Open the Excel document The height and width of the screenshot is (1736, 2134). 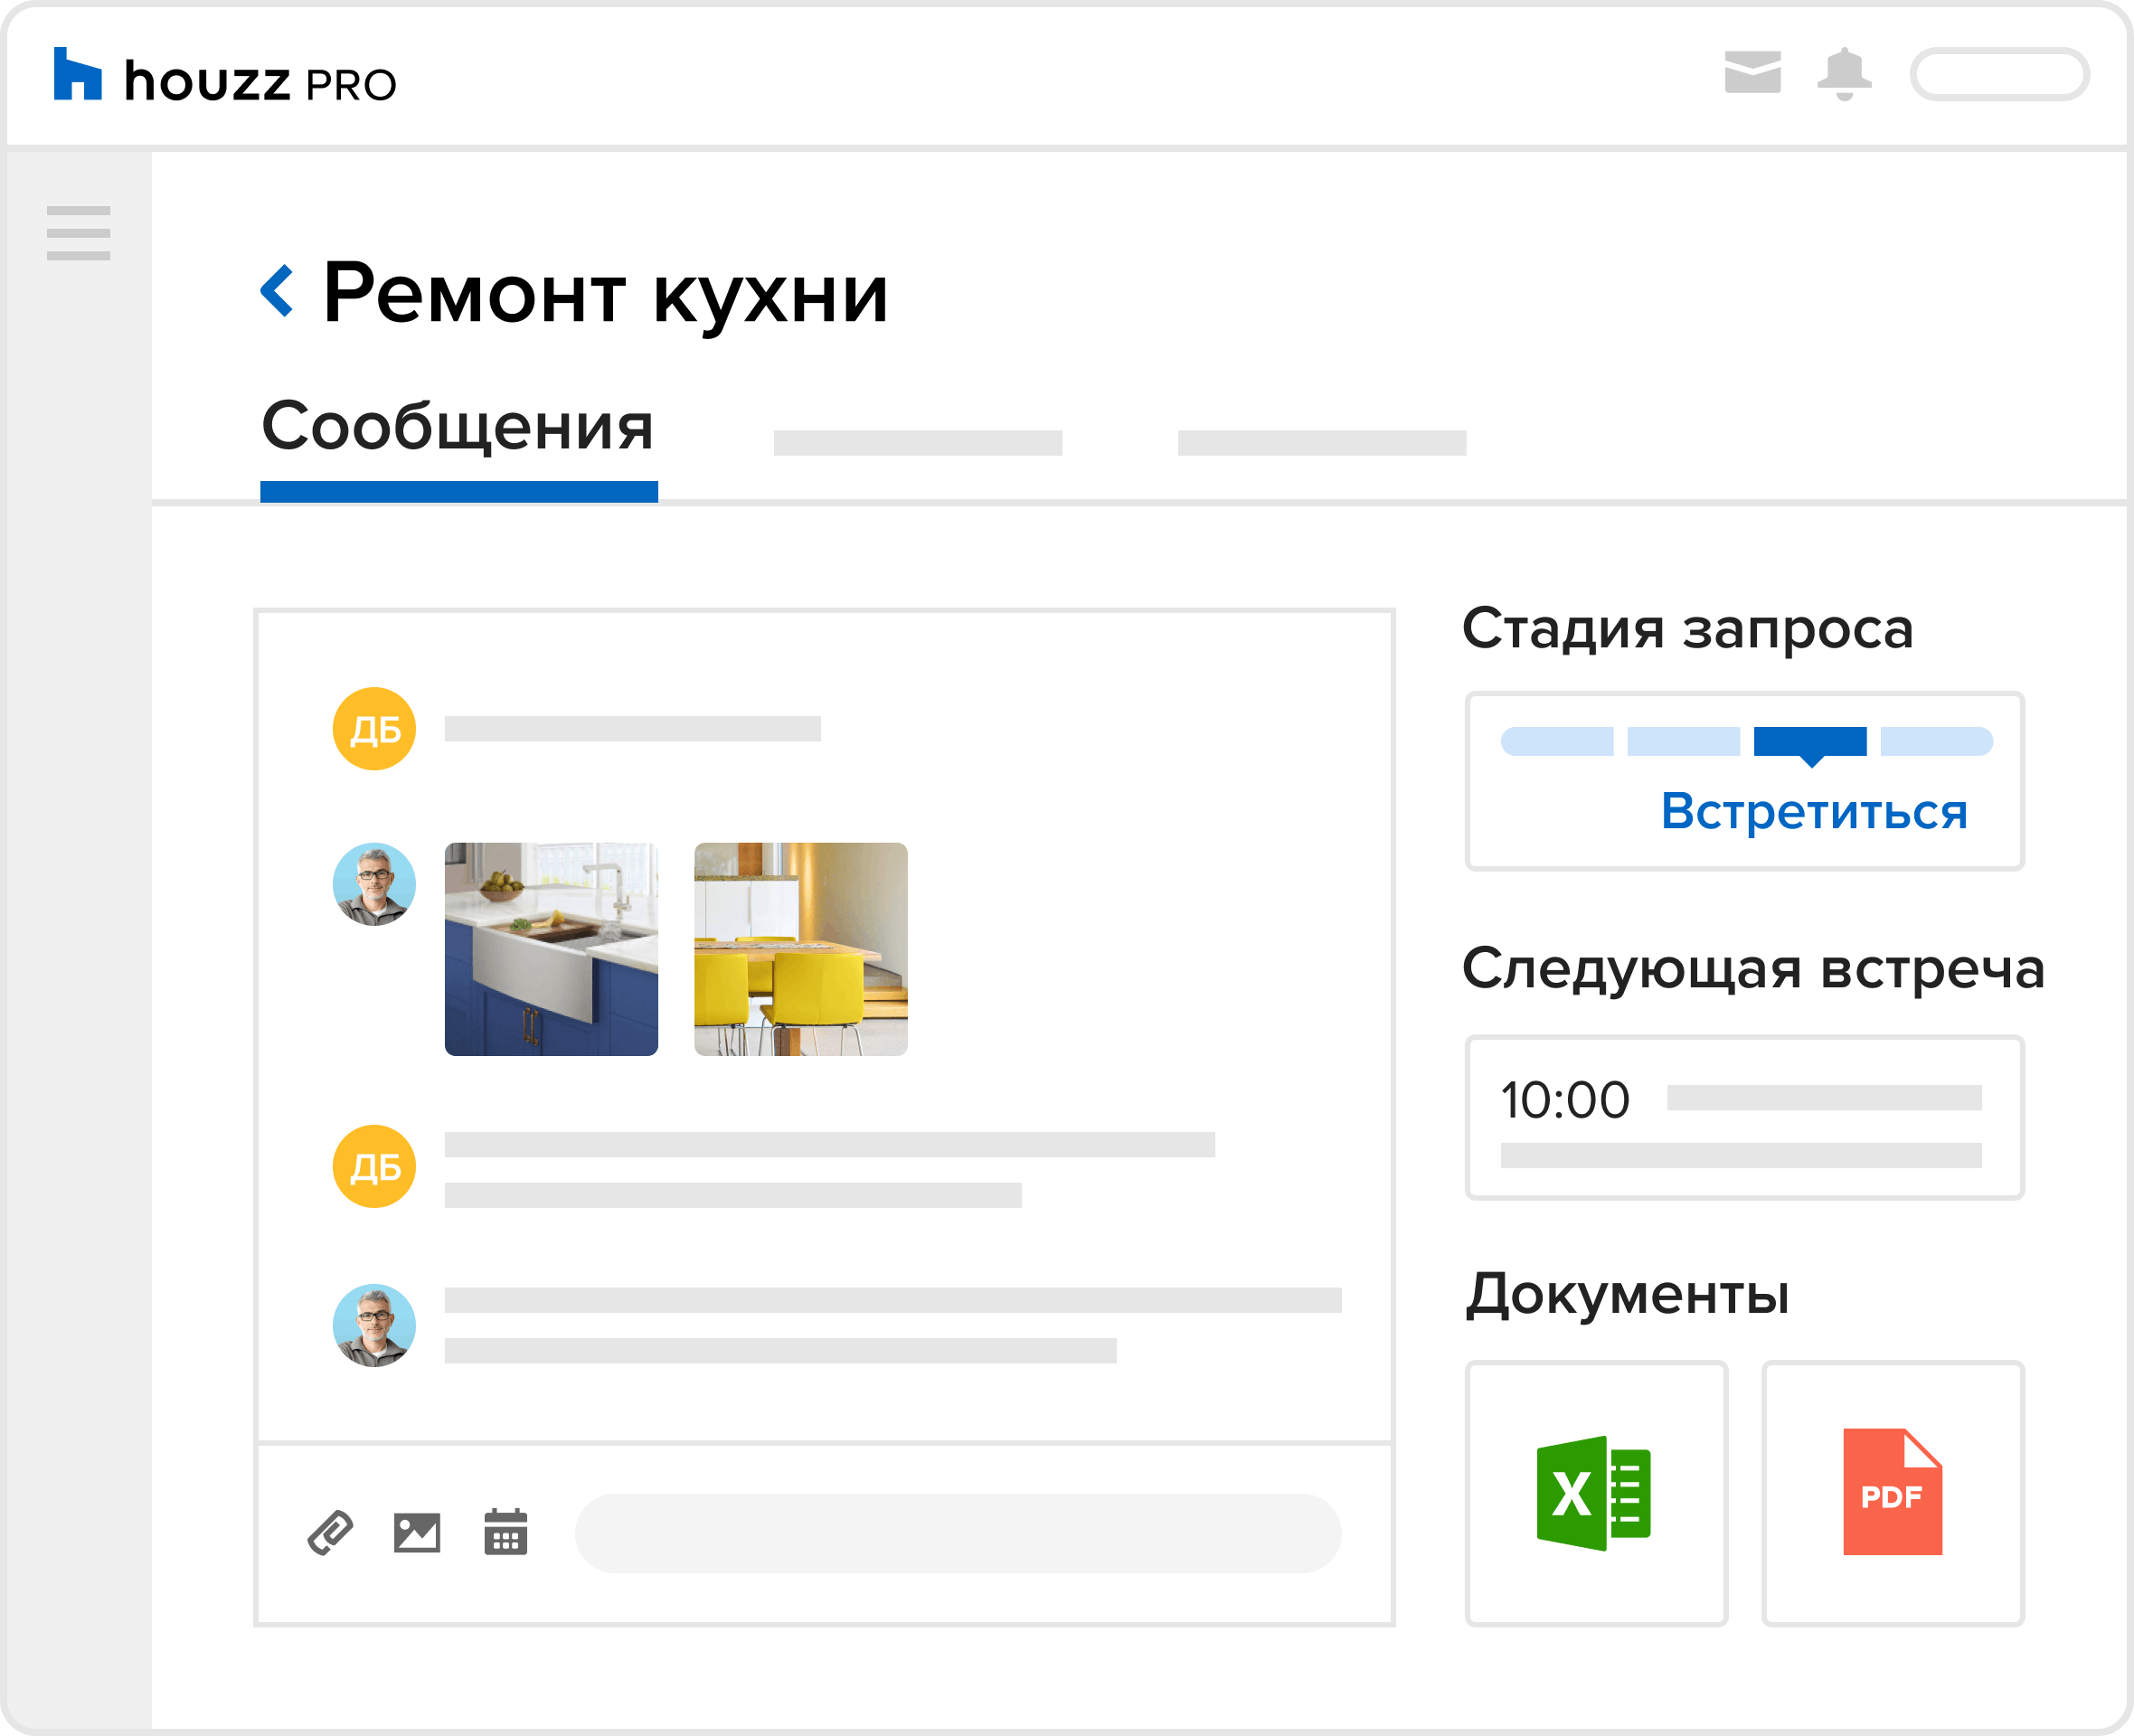tap(1596, 1492)
